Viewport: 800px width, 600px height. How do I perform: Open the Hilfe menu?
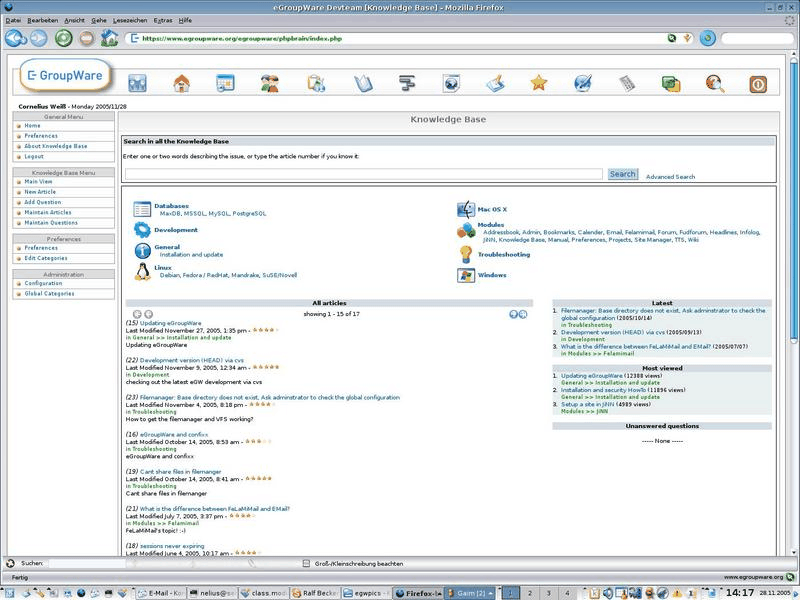point(185,20)
